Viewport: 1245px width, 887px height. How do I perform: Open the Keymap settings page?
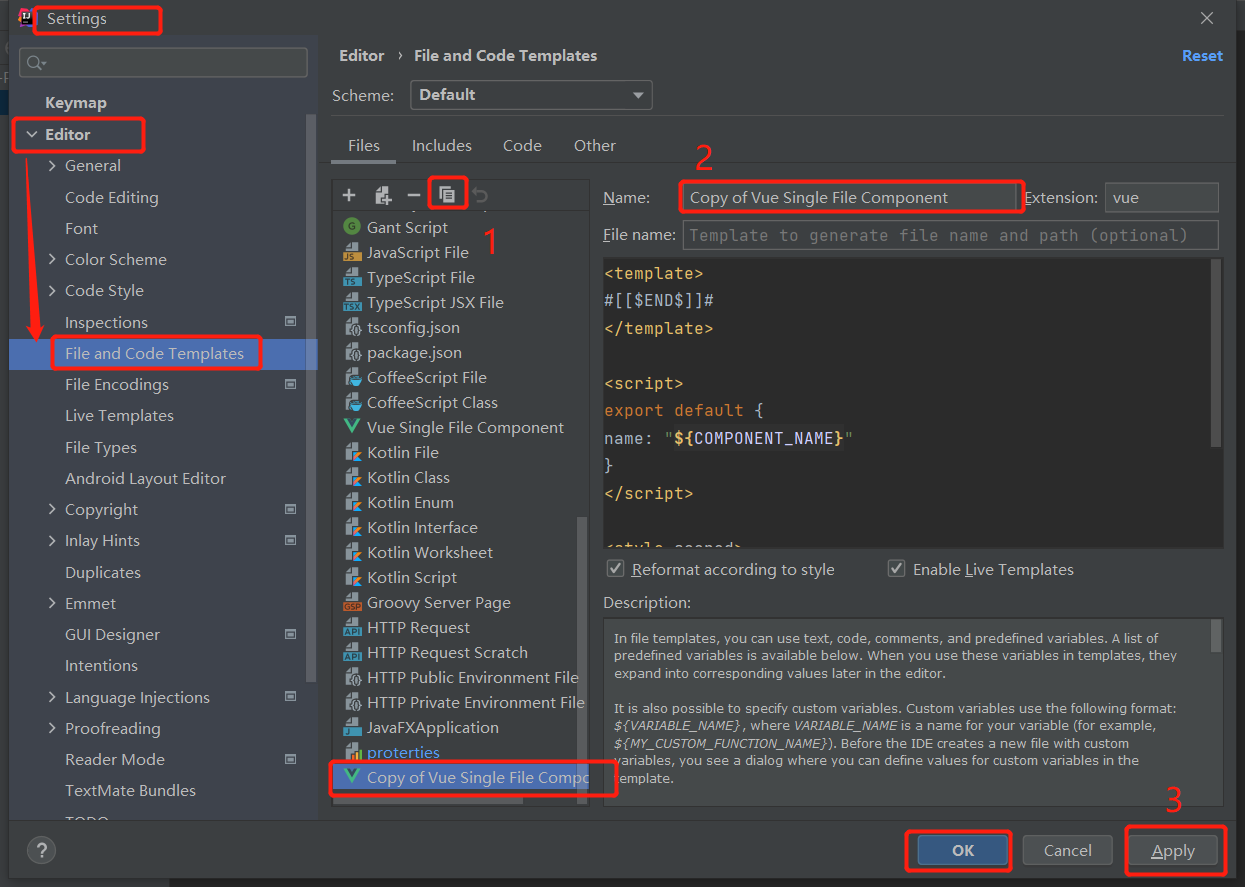(76, 103)
